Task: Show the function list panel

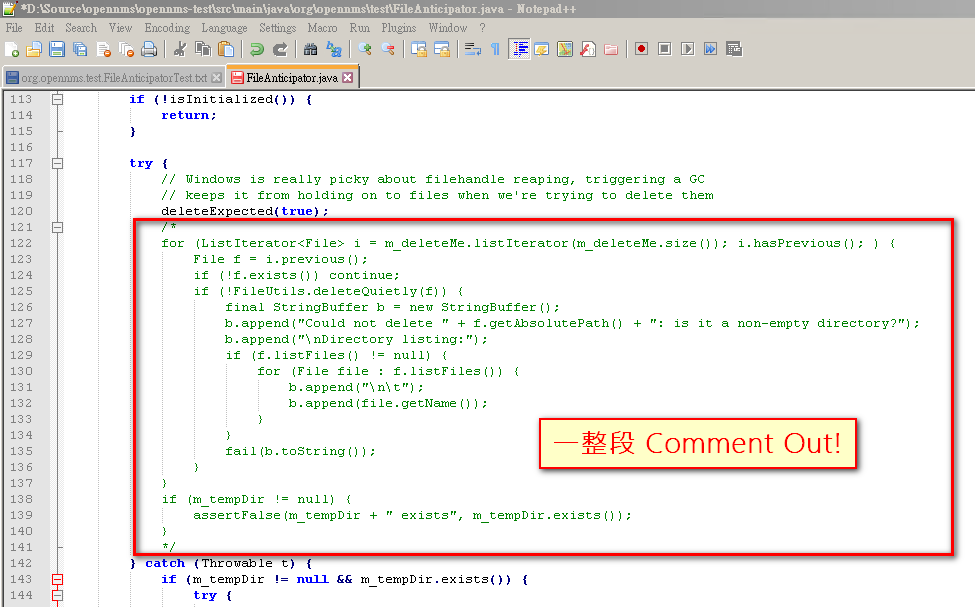Action: (x=588, y=49)
